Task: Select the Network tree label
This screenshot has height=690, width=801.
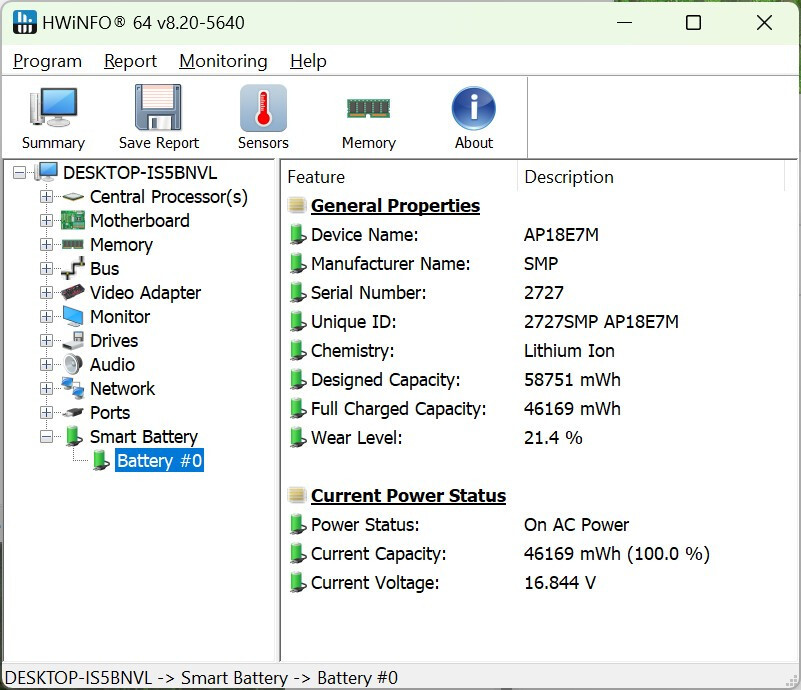Action: [122, 389]
